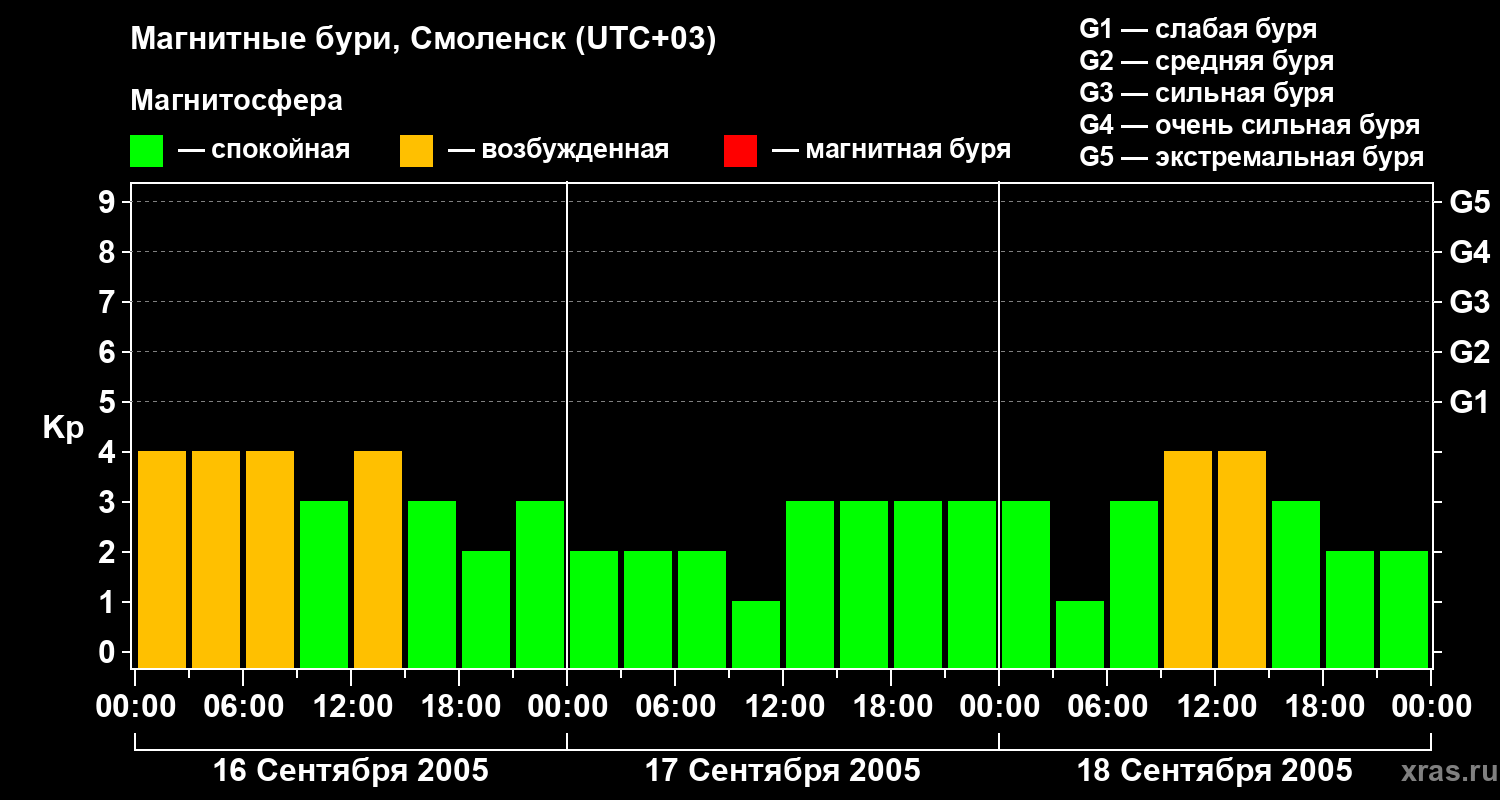This screenshot has width=1500, height=800.
Task: Click the 12:00 tick label of 17 September
Action: point(783,707)
